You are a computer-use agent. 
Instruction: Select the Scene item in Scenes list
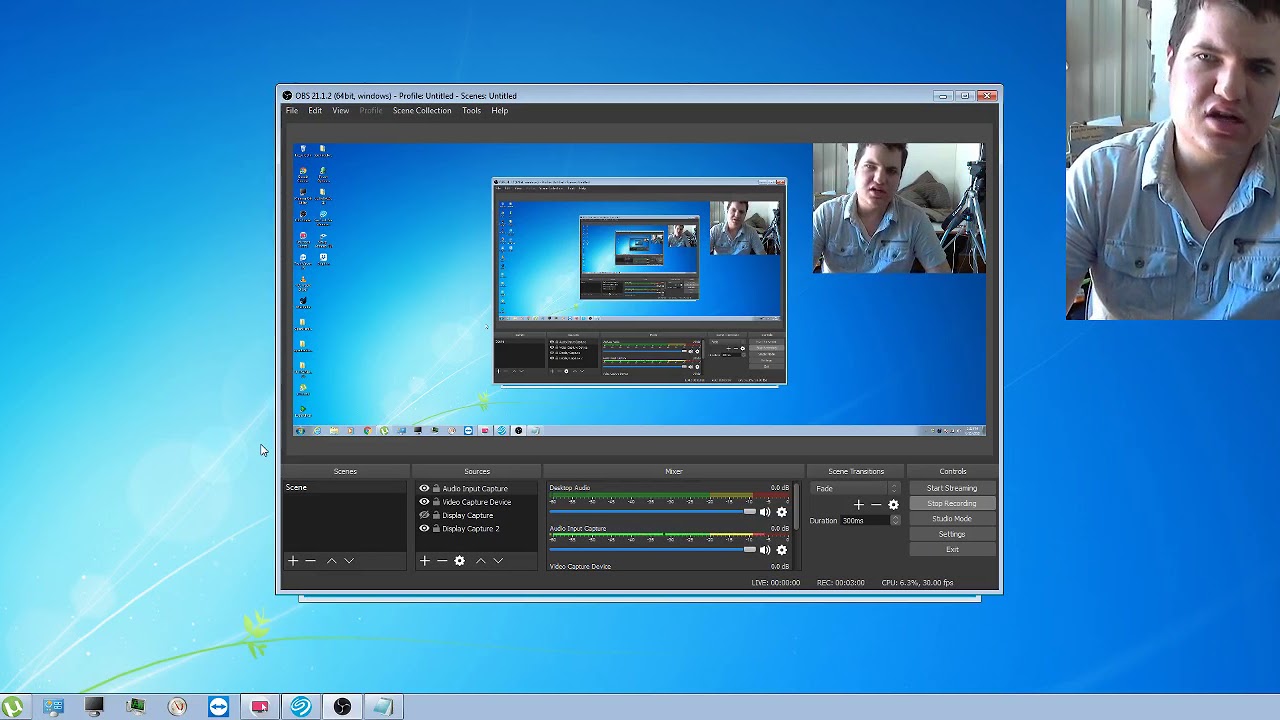345,488
